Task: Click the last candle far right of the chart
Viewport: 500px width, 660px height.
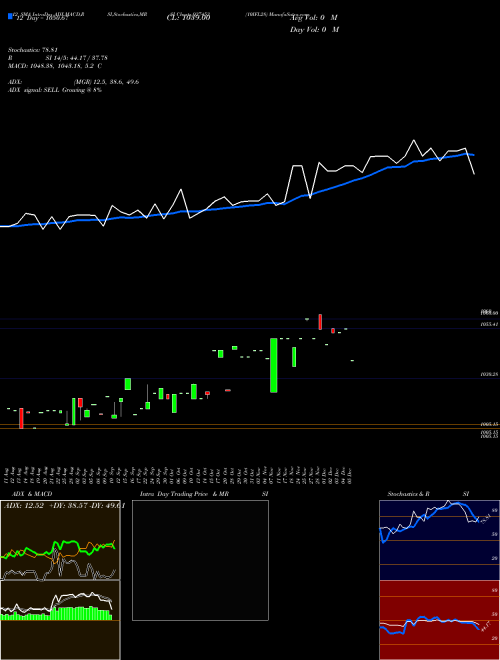Action: (352, 361)
